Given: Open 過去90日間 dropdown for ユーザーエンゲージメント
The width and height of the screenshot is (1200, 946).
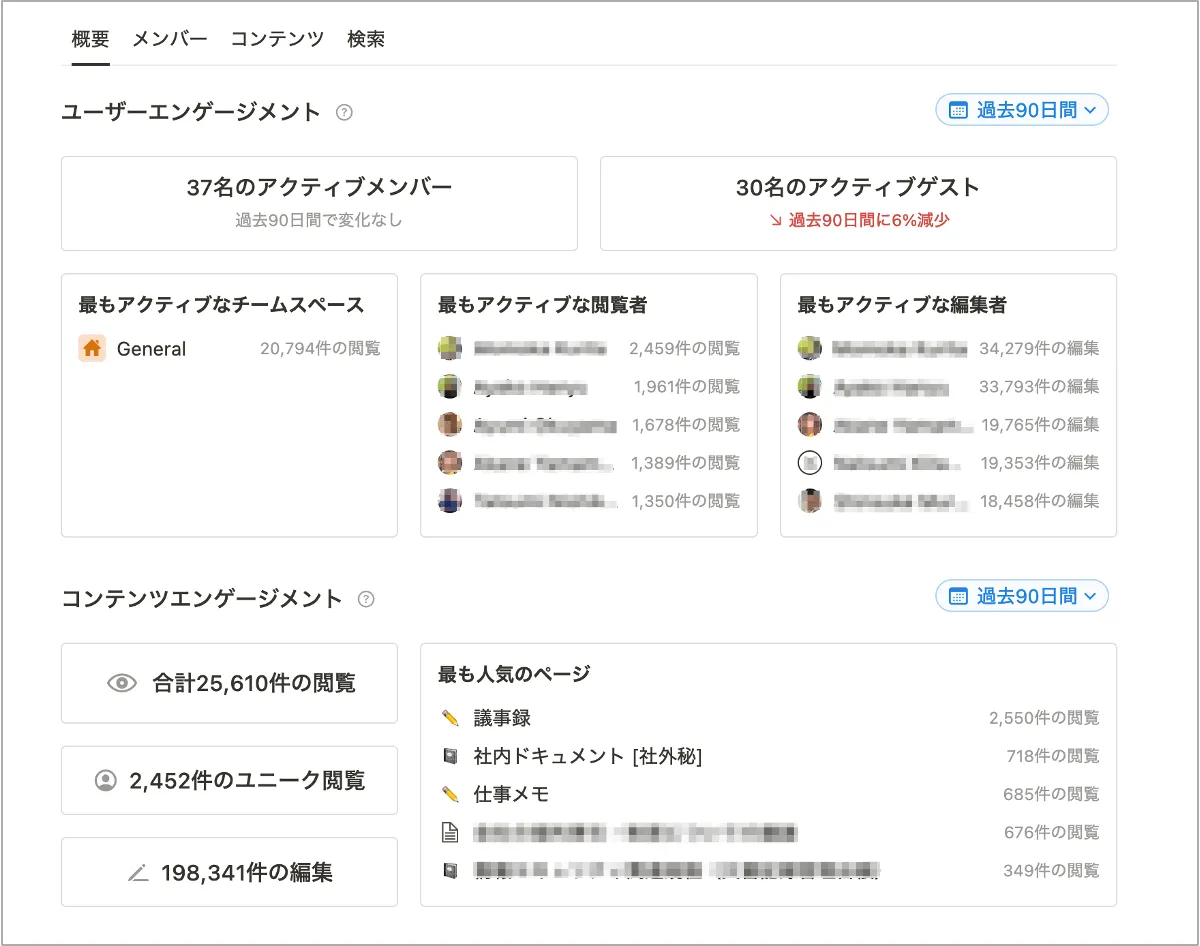Looking at the screenshot, I should 1022,110.
